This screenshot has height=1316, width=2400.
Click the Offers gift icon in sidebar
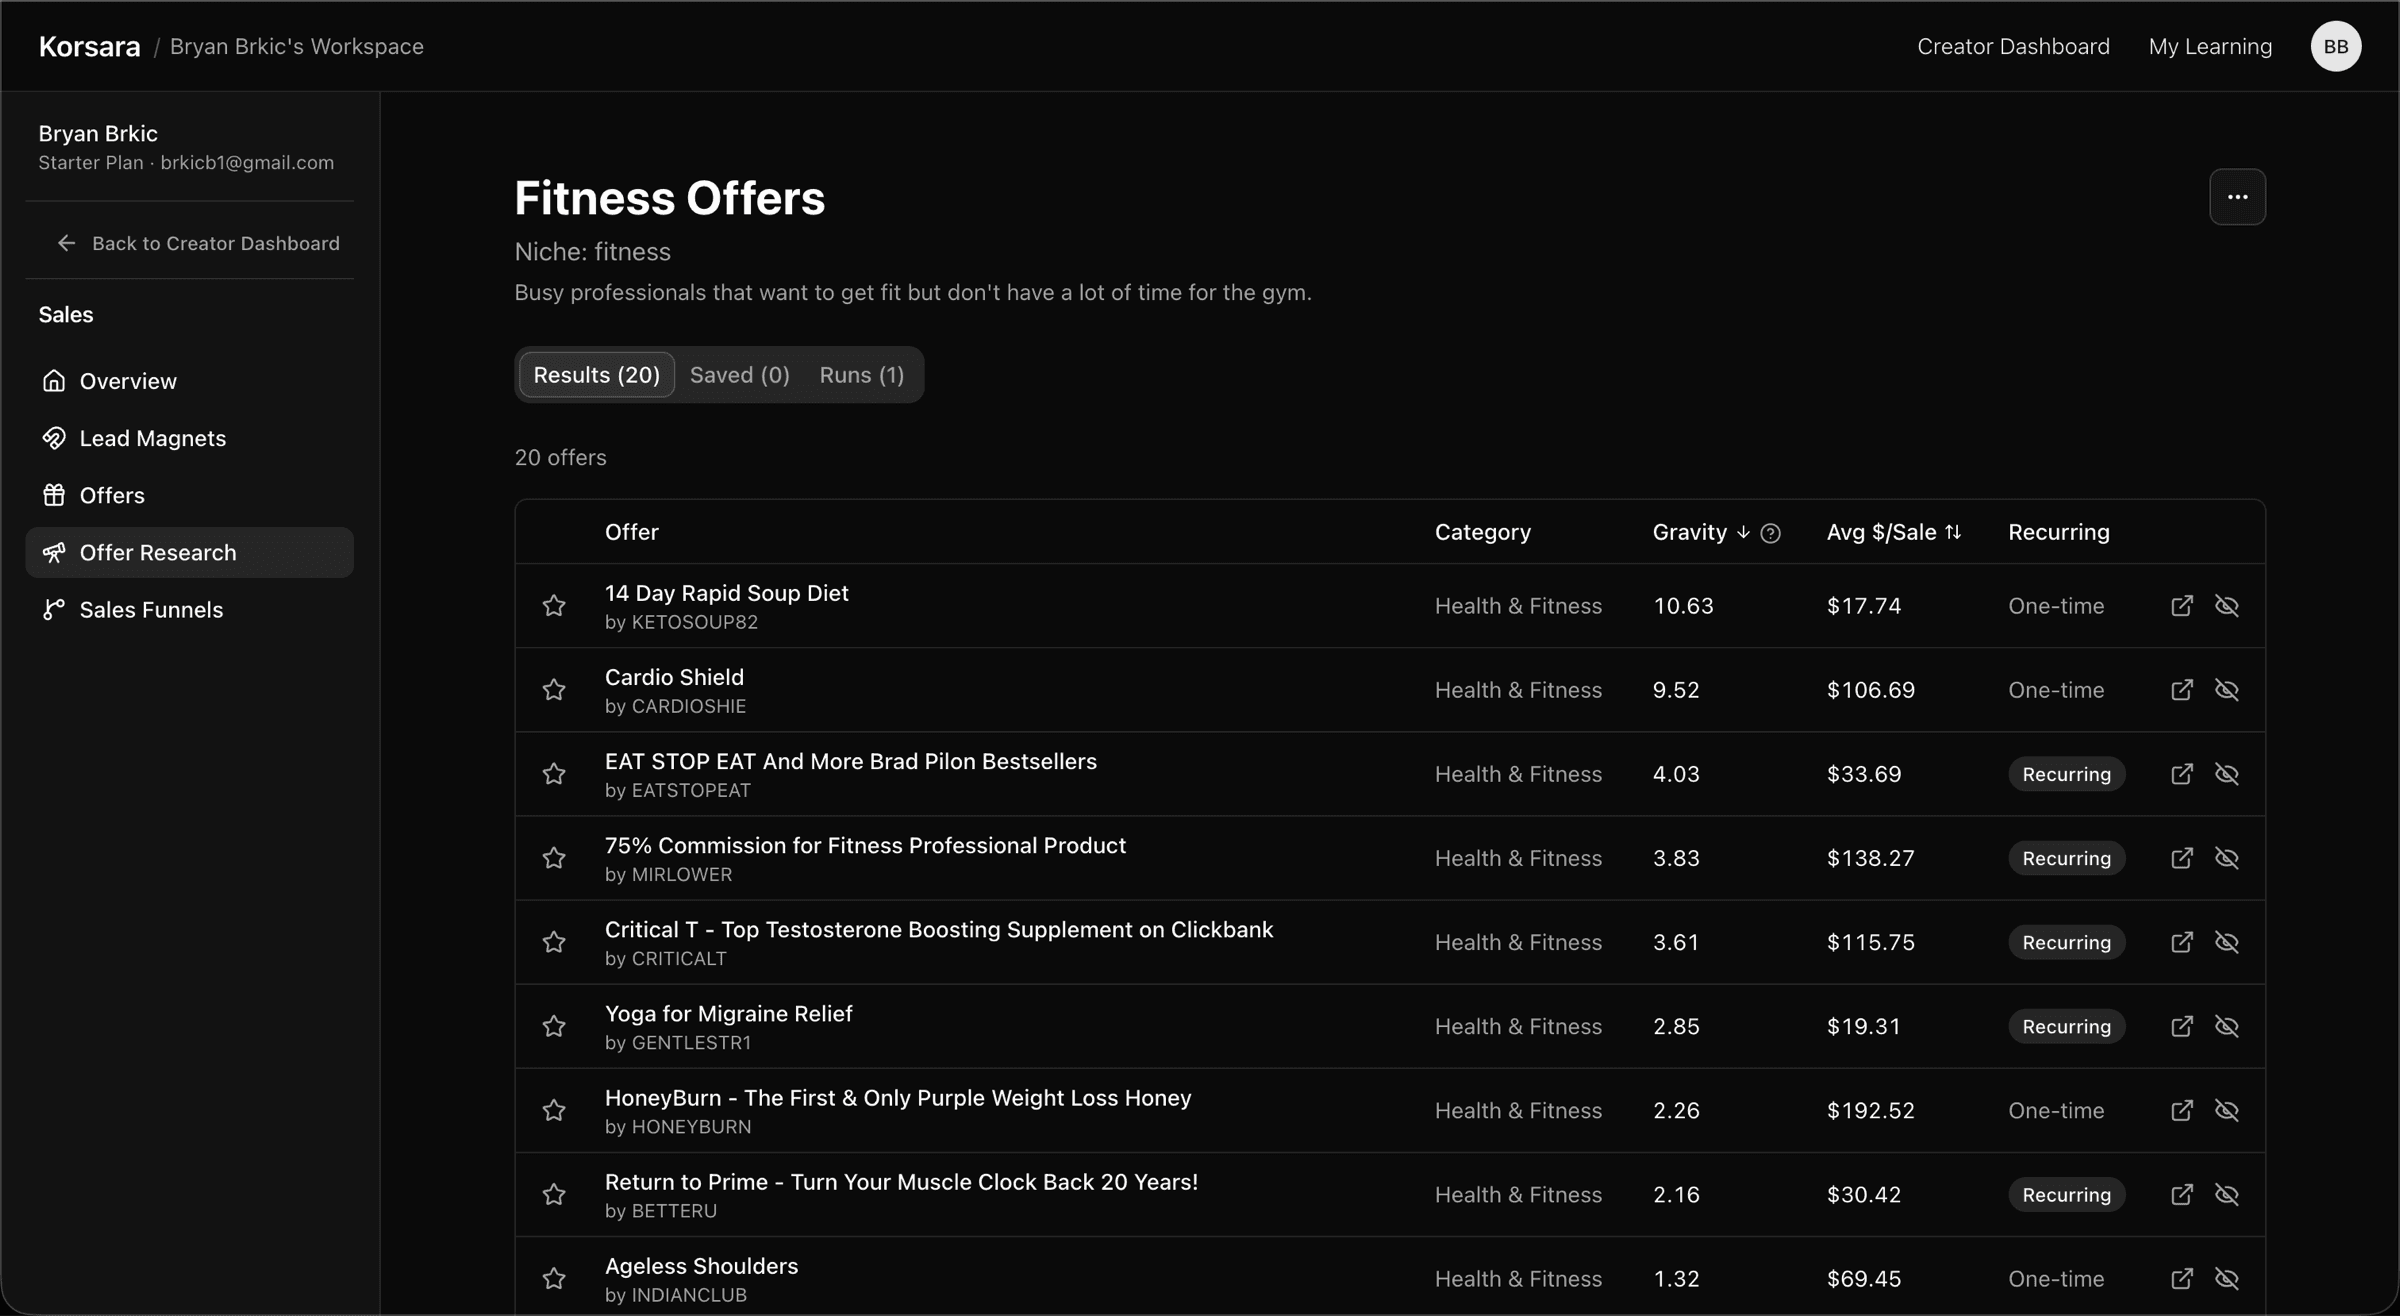pos(54,495)
